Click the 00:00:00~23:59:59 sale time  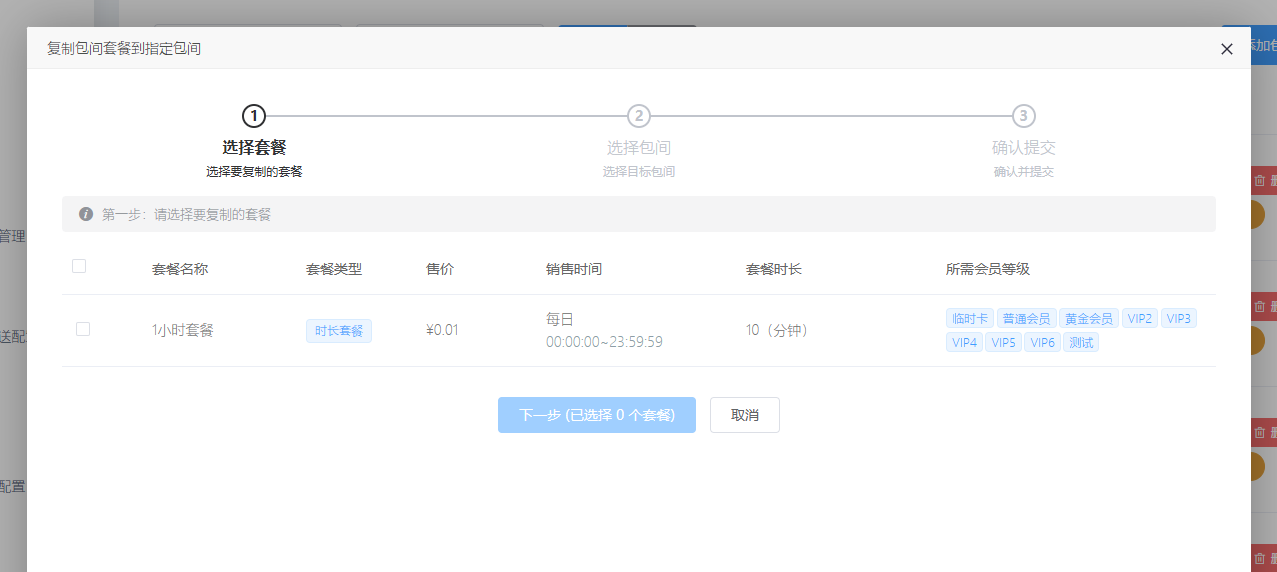(x=604, y=342)
